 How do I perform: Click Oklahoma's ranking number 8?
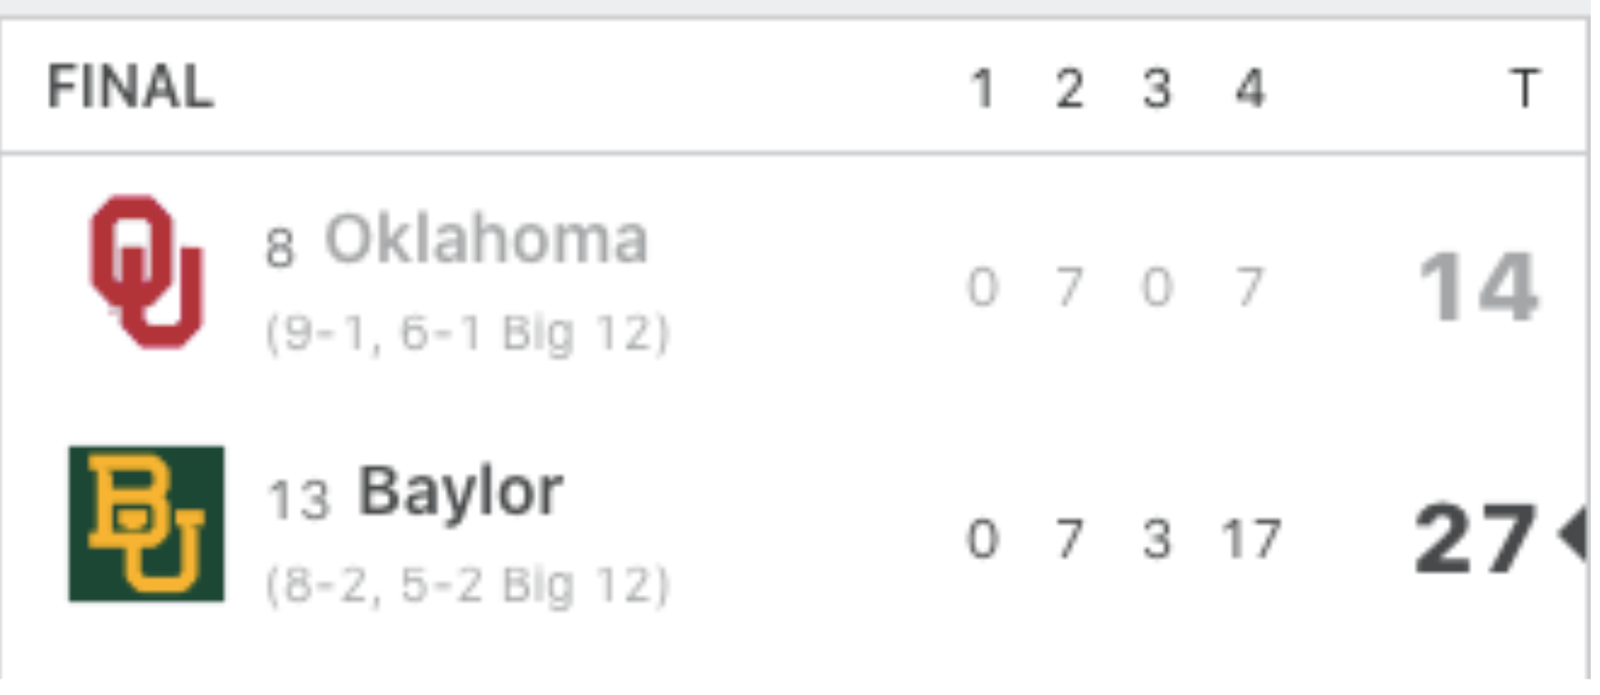(x=280, y=248)
